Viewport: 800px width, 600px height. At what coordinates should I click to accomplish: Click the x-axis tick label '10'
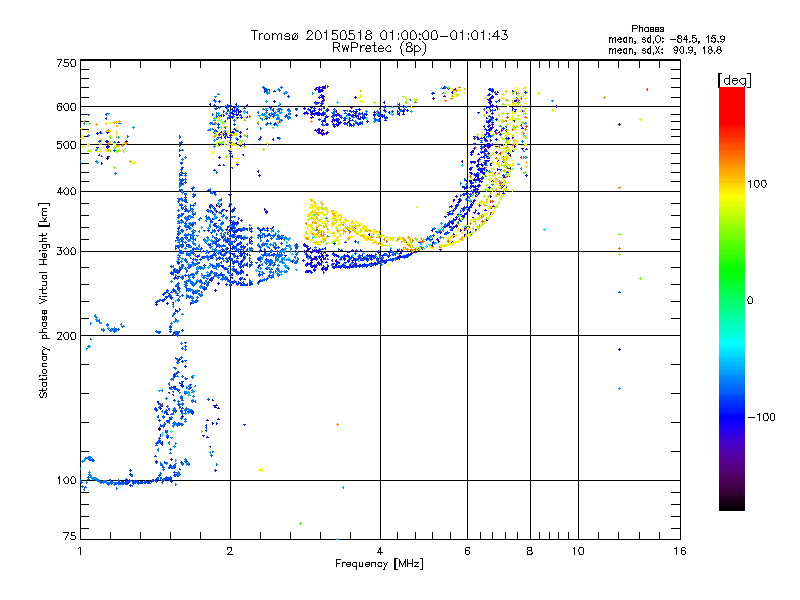[x=578, y=551]
